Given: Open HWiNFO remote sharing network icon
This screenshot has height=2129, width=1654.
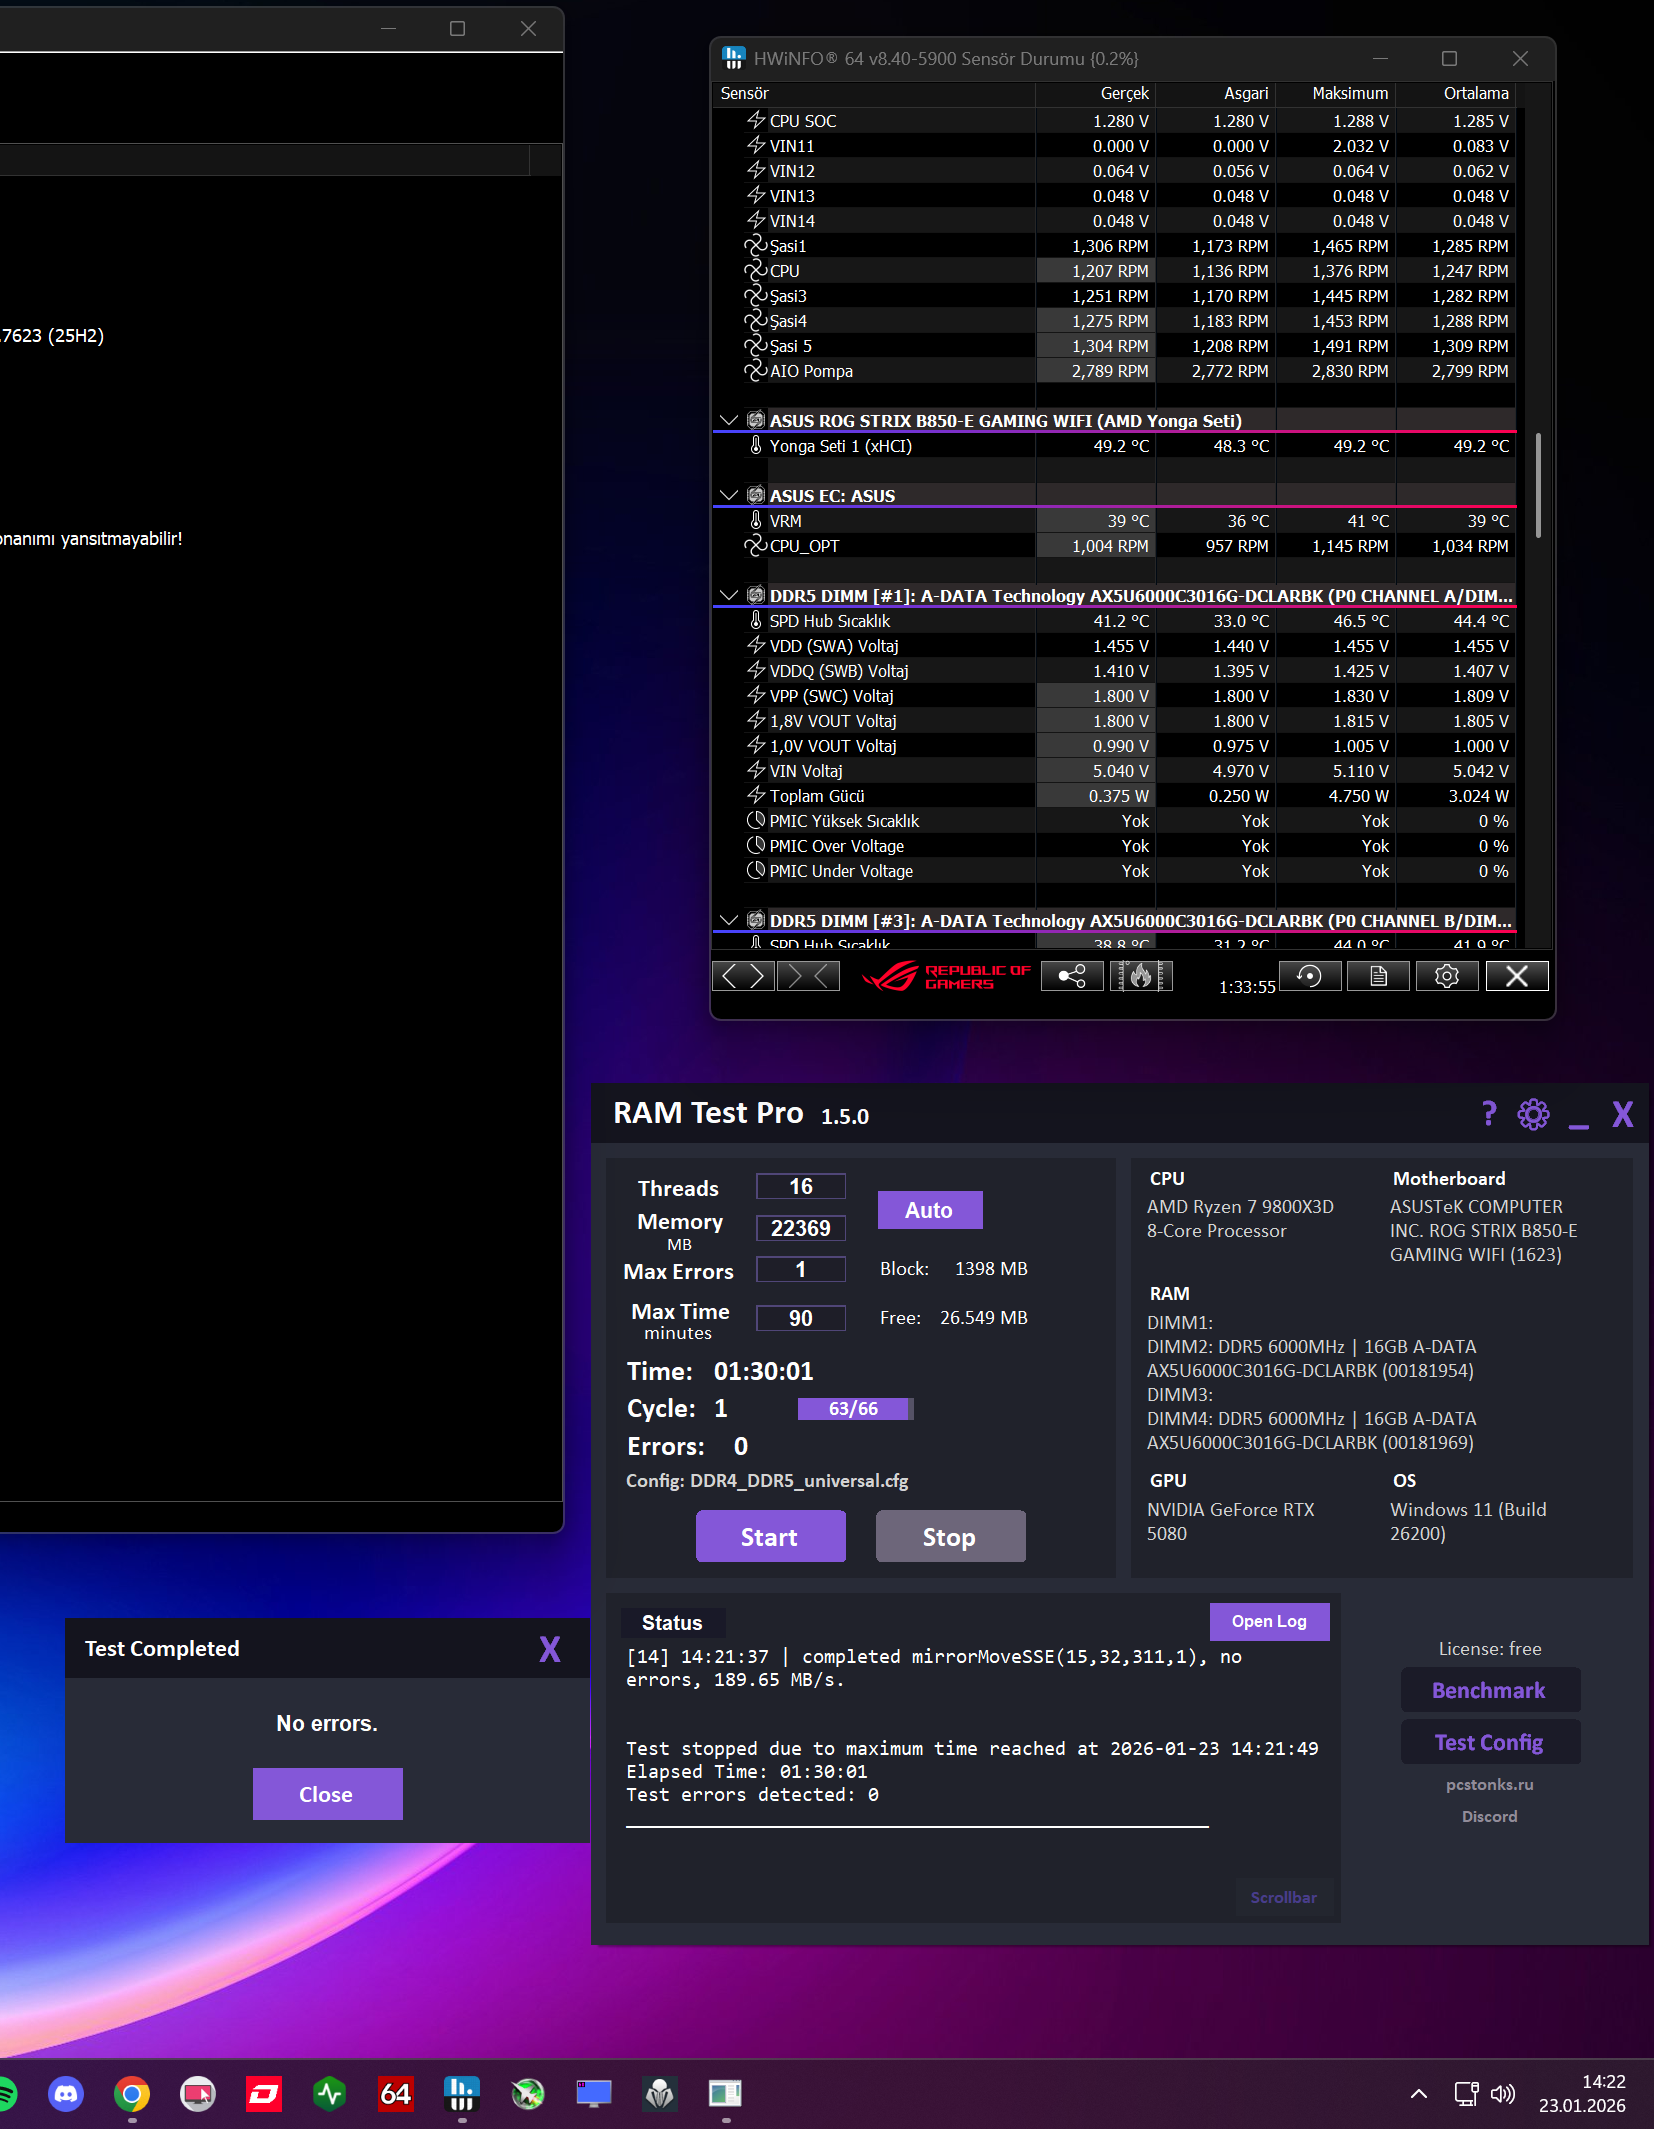Looking at the screenshot, I should click(x=1072, y=976).
